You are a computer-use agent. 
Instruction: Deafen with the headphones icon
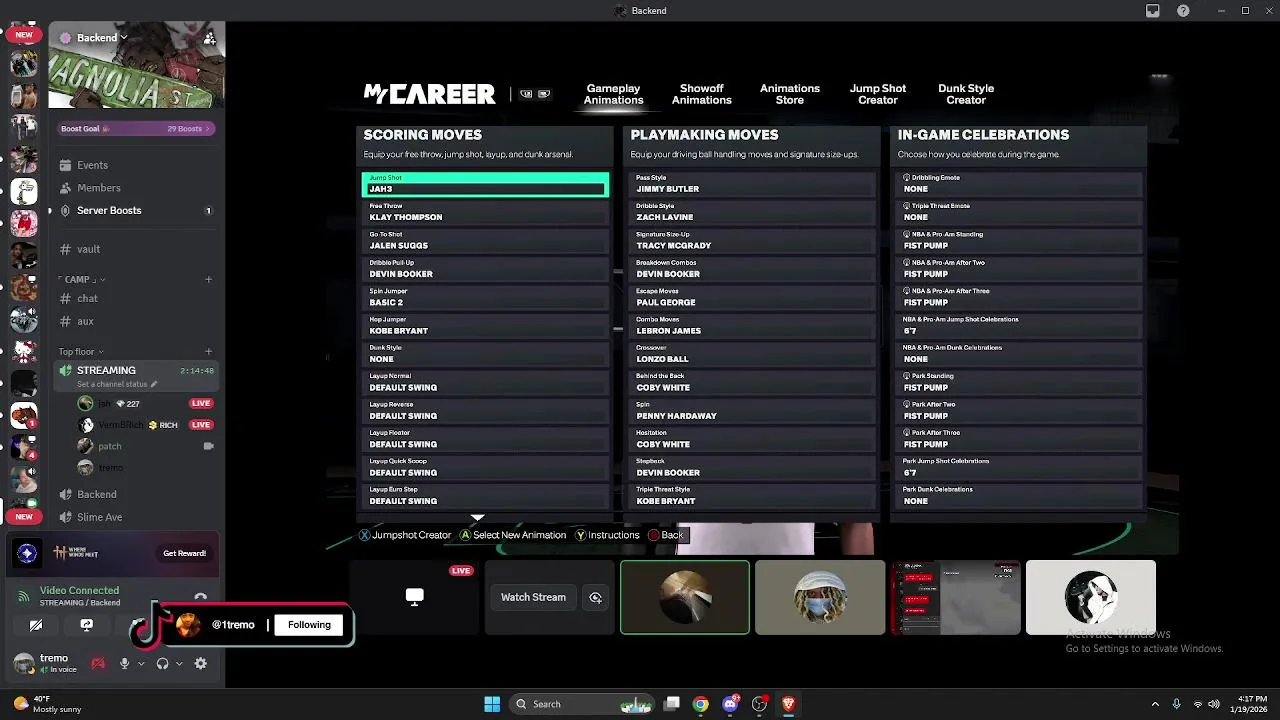coord(162,663)
